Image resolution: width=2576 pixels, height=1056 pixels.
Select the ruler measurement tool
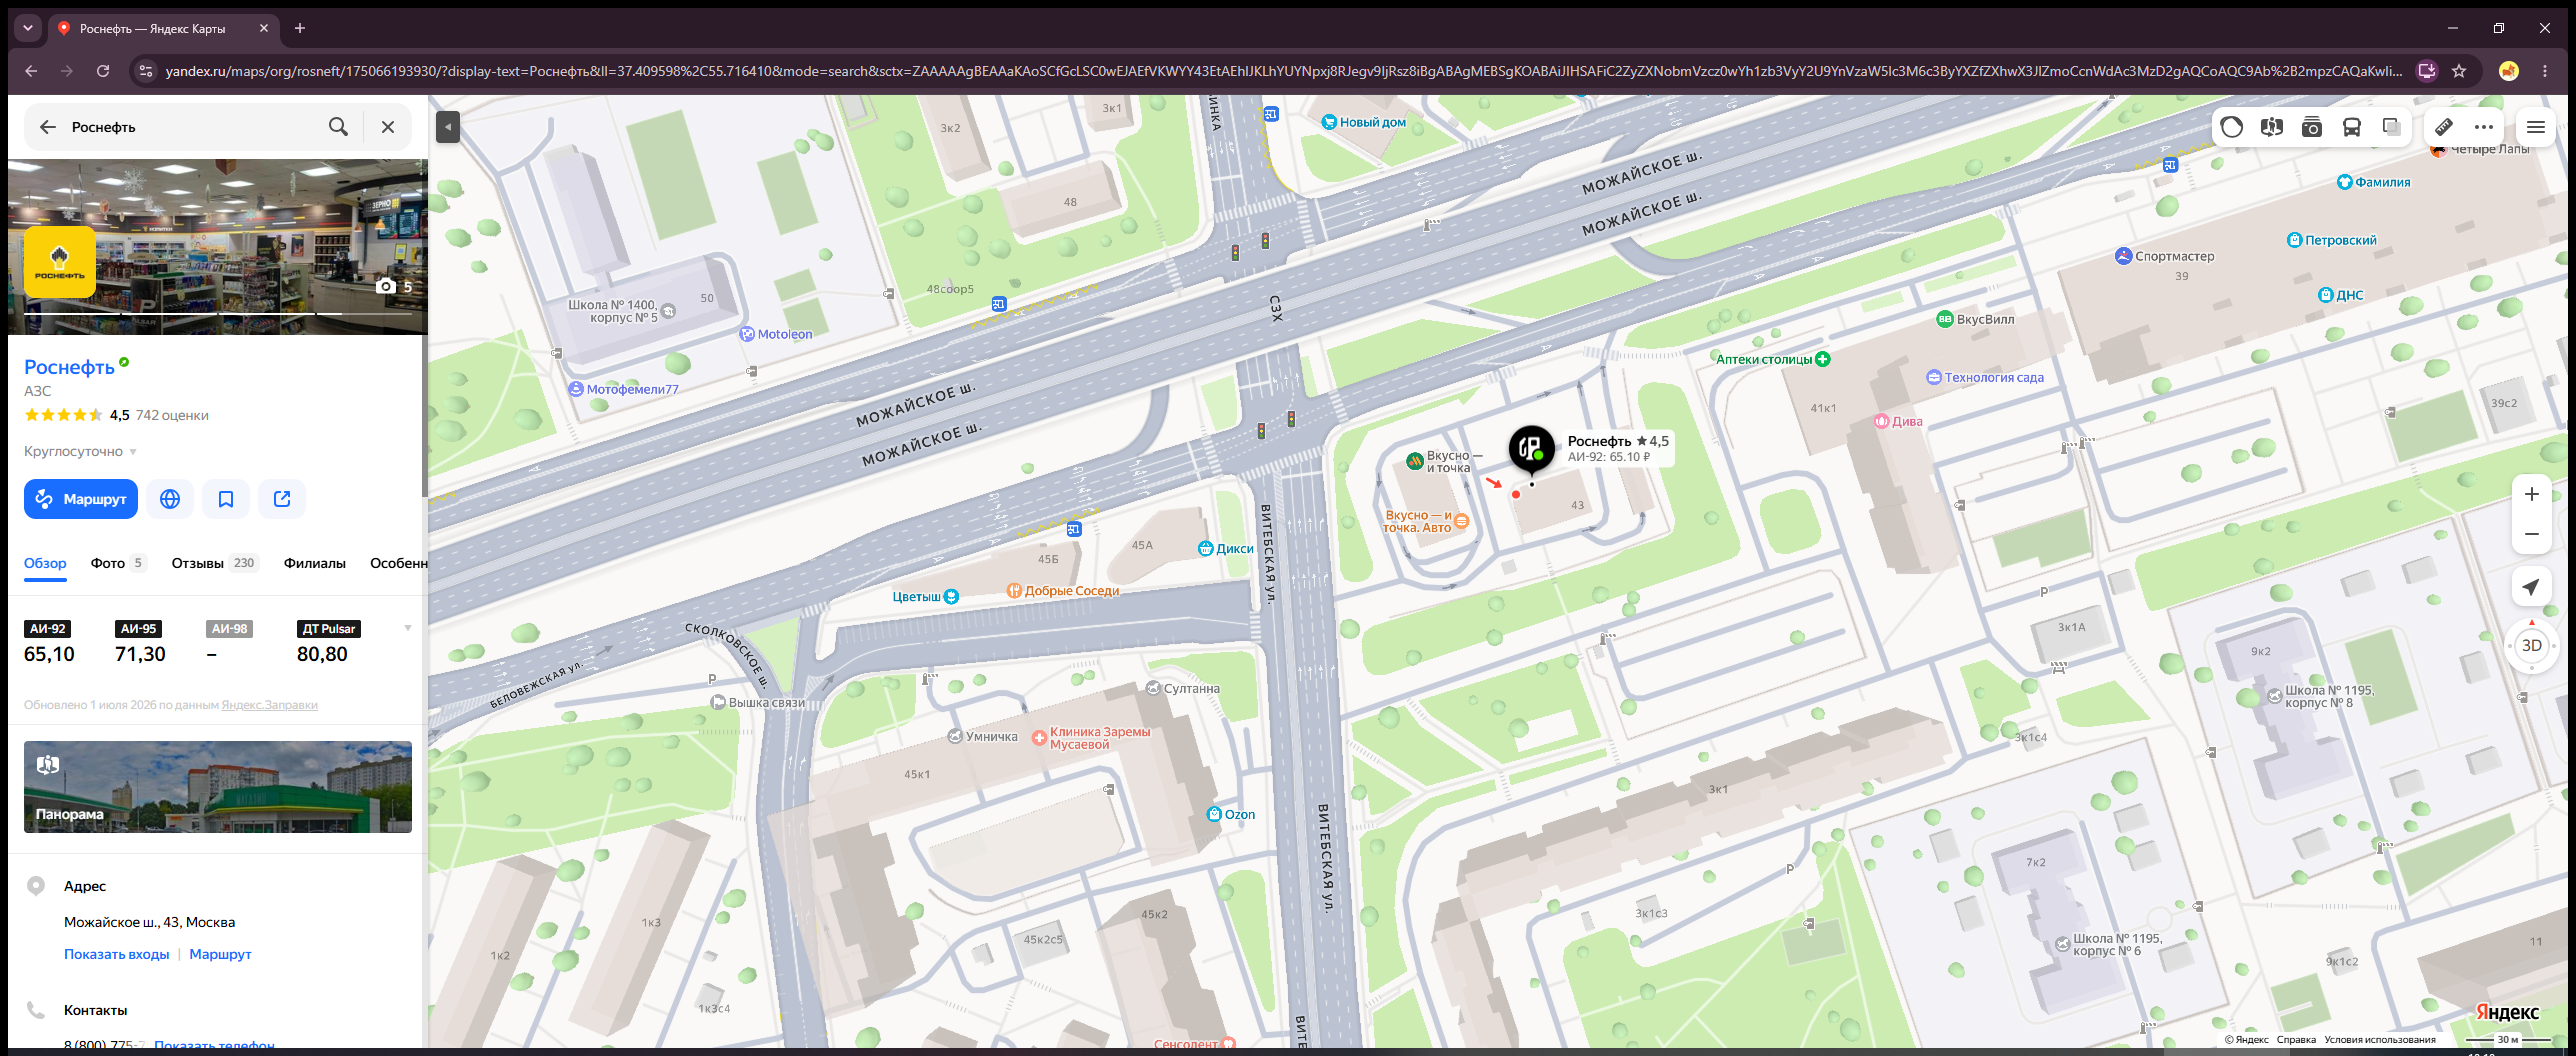pos(2444,127)
